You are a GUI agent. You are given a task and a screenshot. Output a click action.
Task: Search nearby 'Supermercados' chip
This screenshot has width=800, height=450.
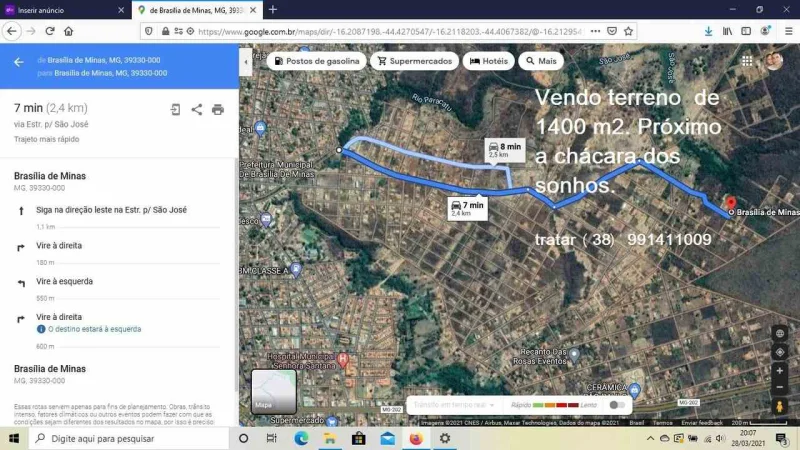pos(414,61)
